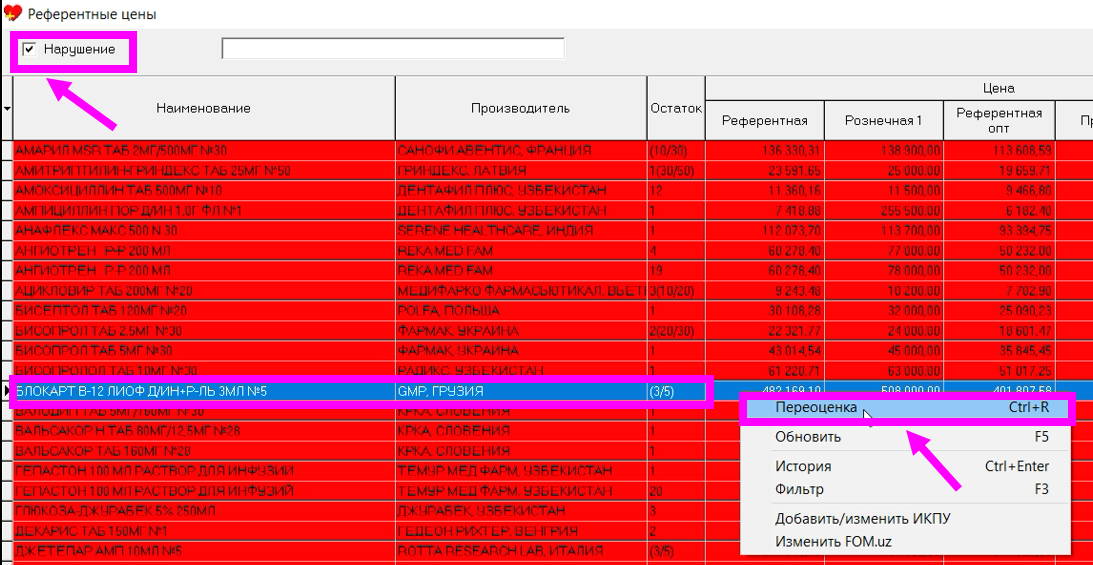
Task: Select row АМОКСИЦИЛЛИН ТАБ 500МГ №10
Action: 204,190
